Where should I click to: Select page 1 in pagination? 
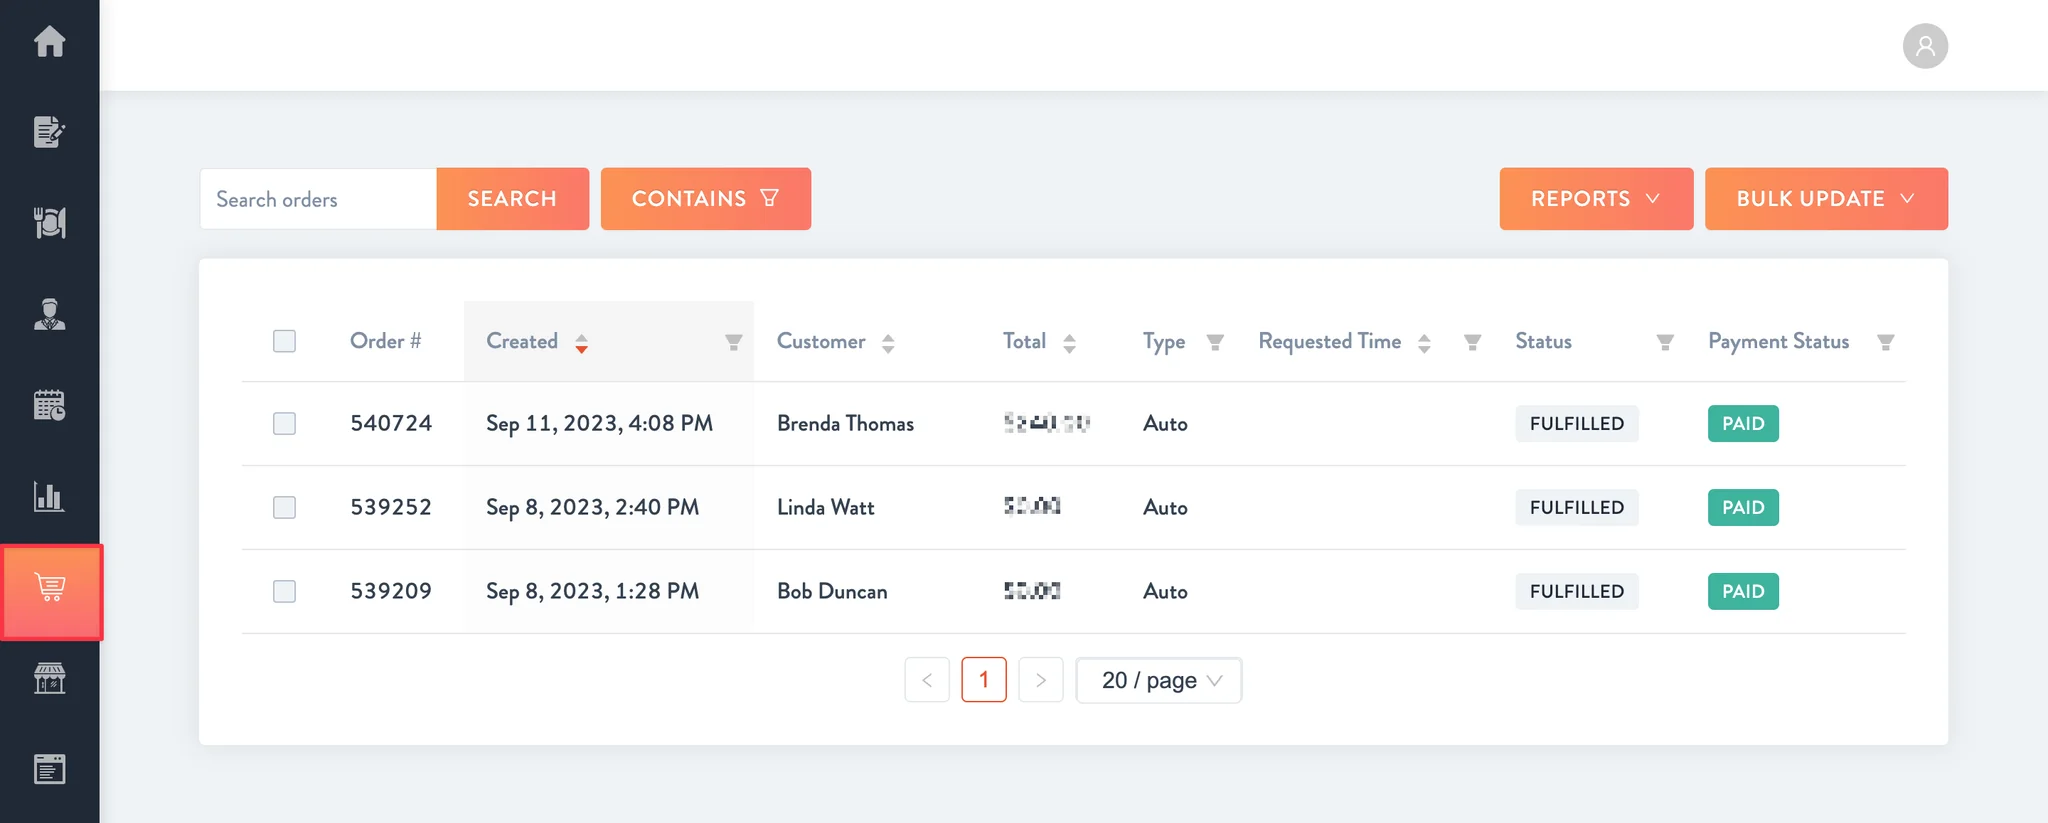point(984,680)
